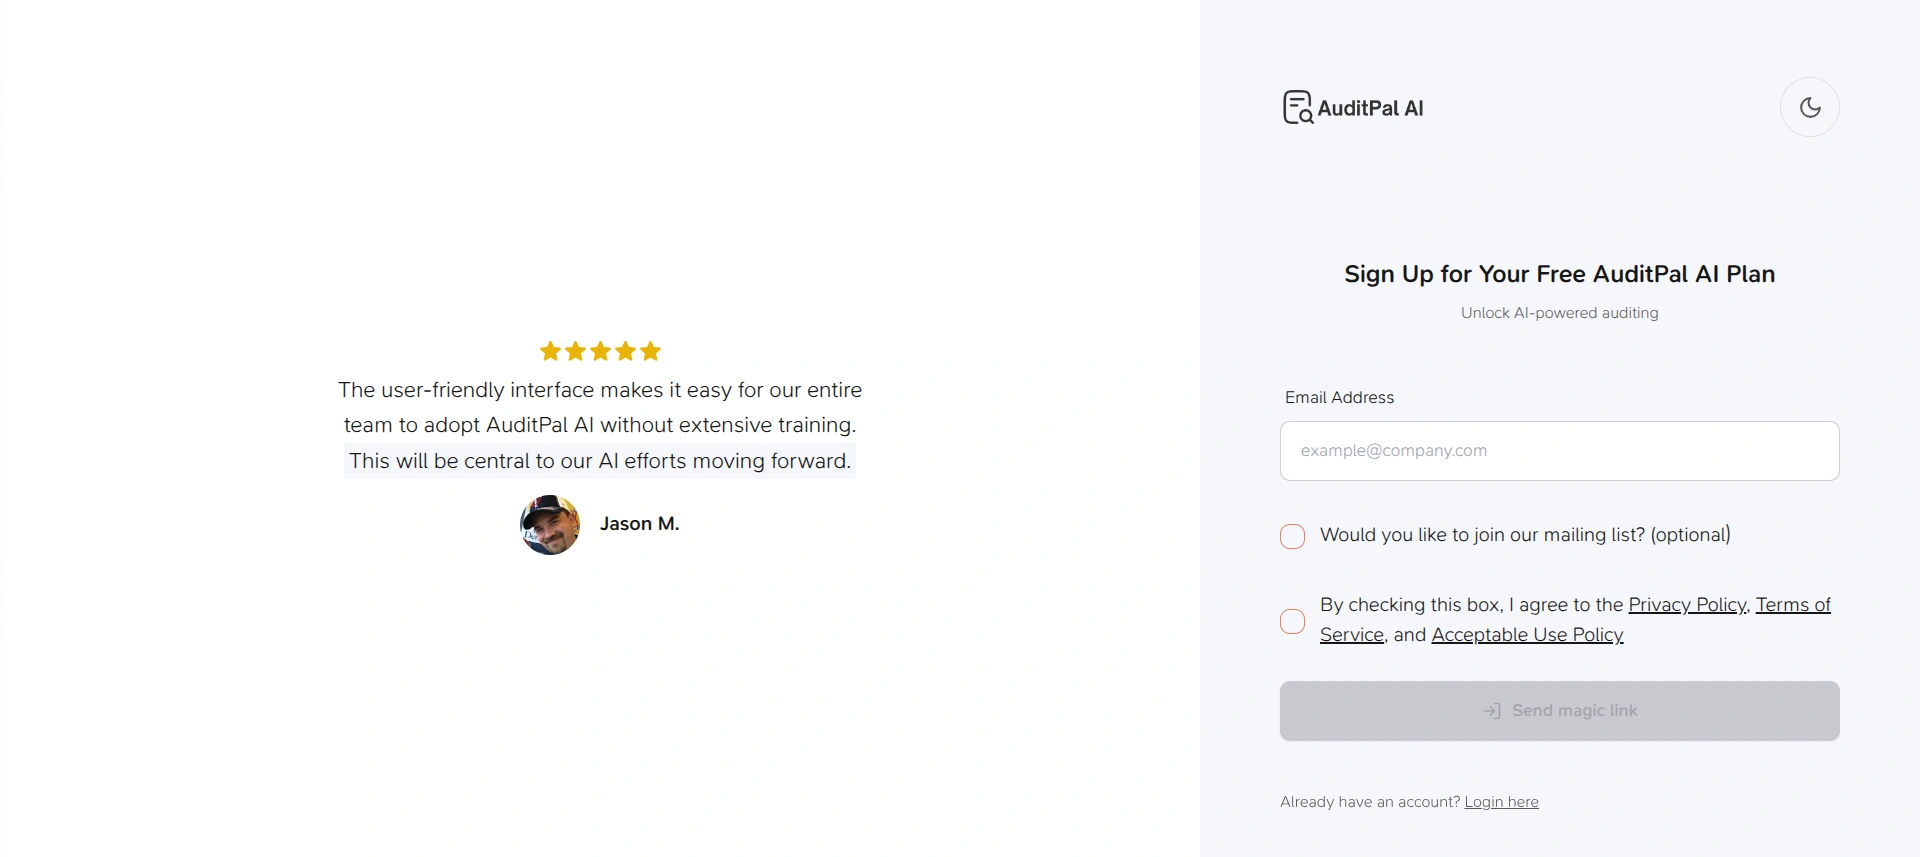Click the reviewer name Jason M.
The image size is (1920, 857).
coord(639,524)
